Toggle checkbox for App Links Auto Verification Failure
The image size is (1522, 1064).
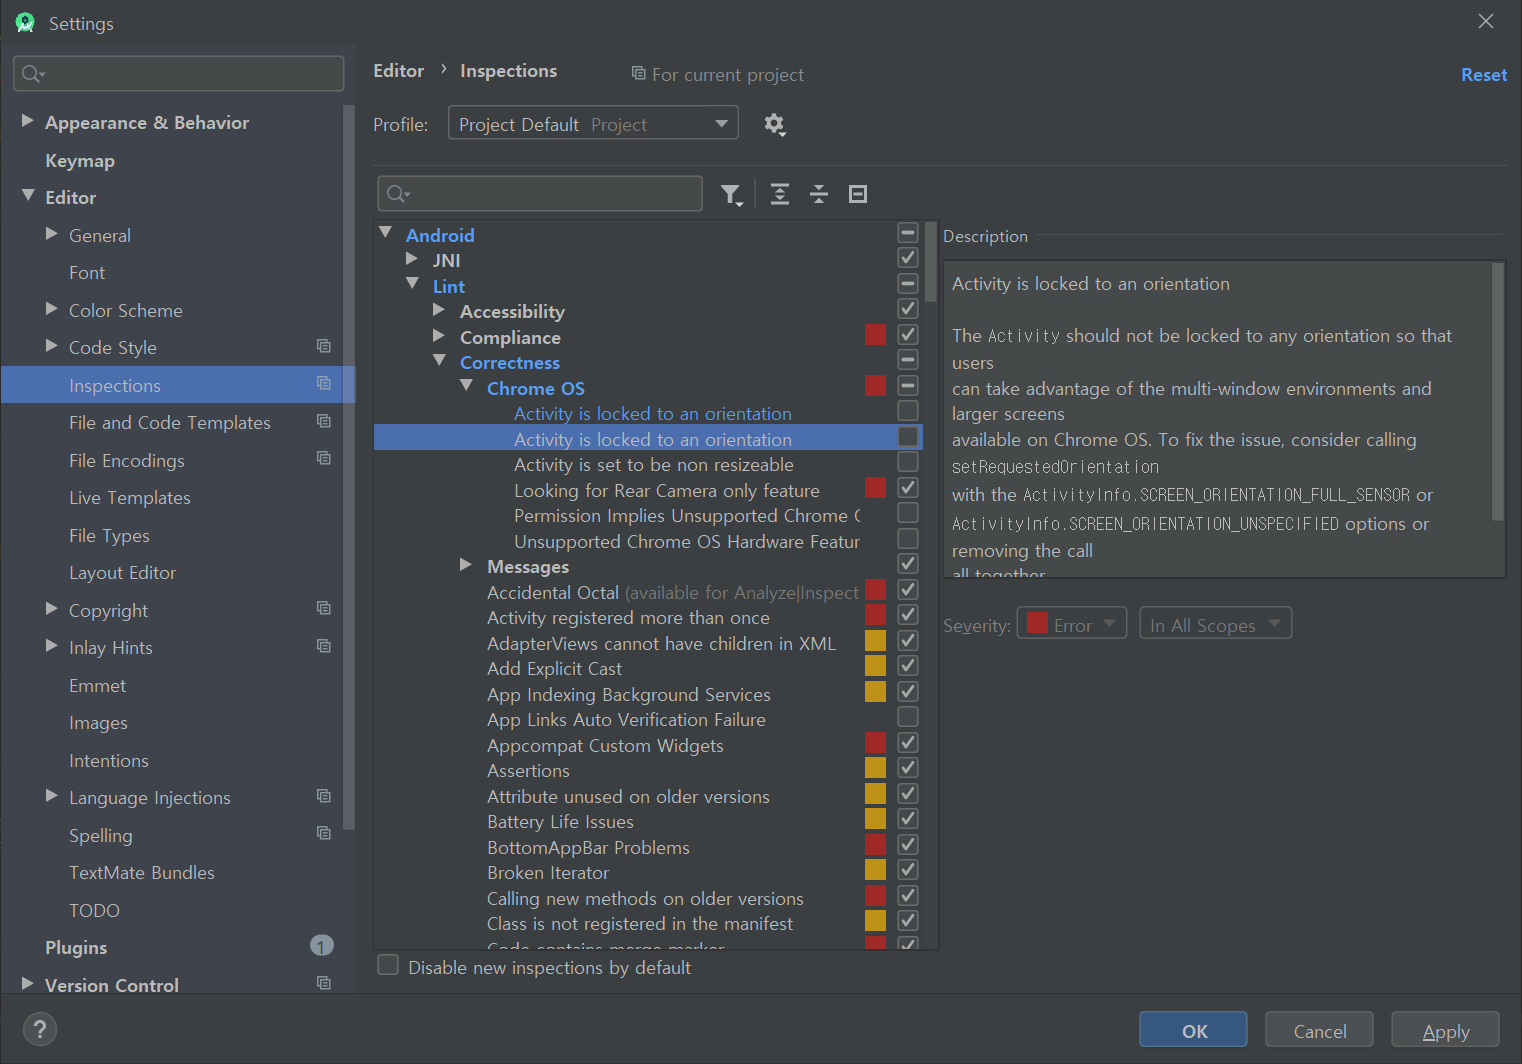(x=908, y=717)
